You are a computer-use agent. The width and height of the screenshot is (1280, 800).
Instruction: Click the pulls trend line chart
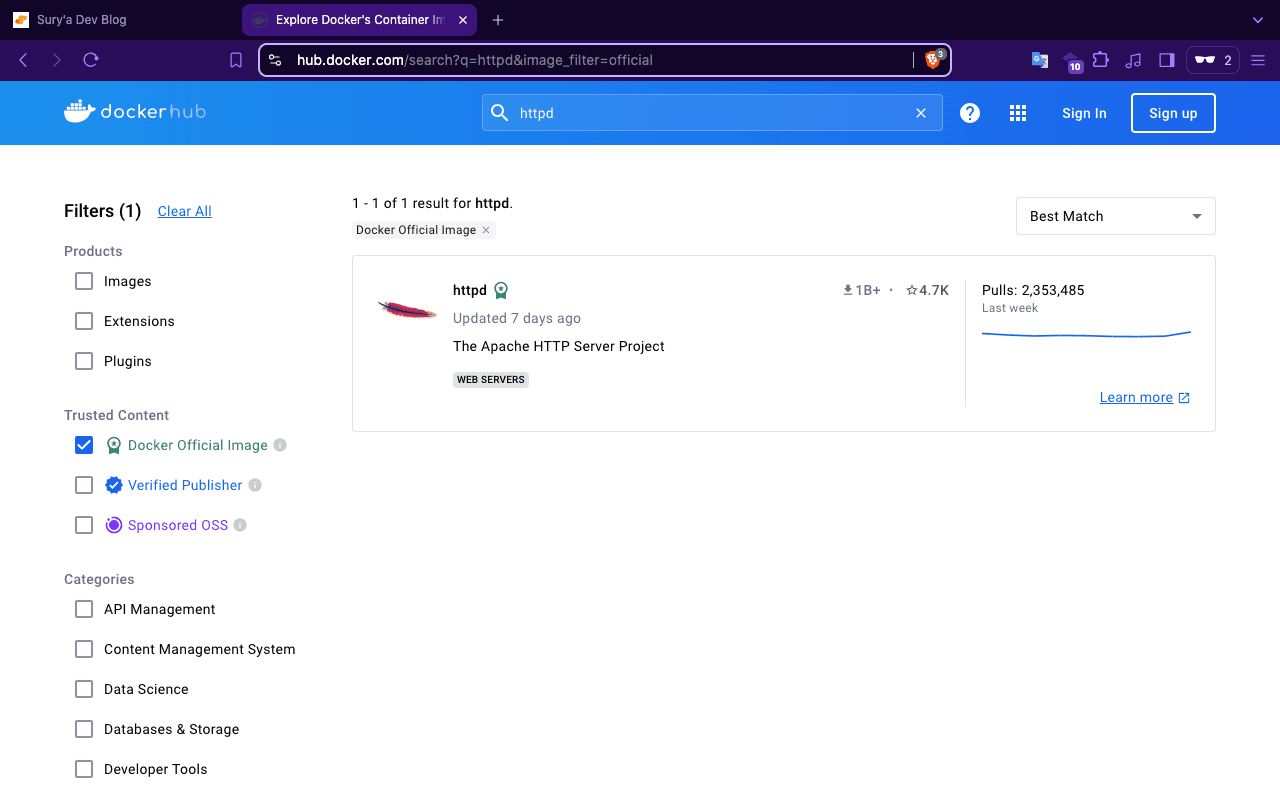coord(1086,335)
